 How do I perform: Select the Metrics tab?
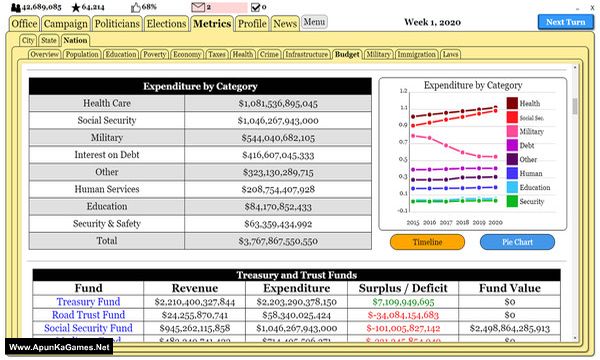pyautogui.click(x=212, y=24)
